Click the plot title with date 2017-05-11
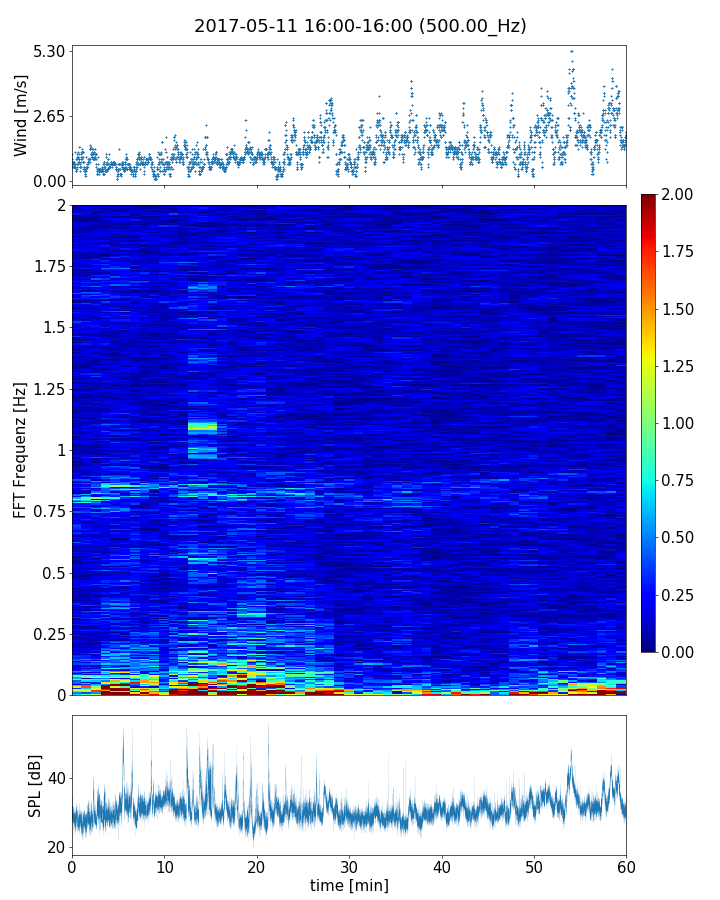 tap(360, 26)
